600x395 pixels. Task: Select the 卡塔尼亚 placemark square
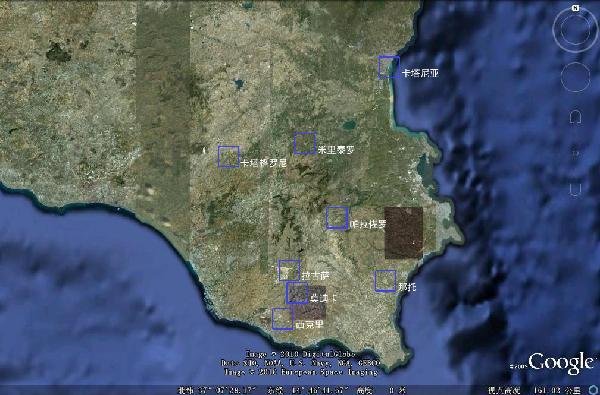tap(389, 67)
